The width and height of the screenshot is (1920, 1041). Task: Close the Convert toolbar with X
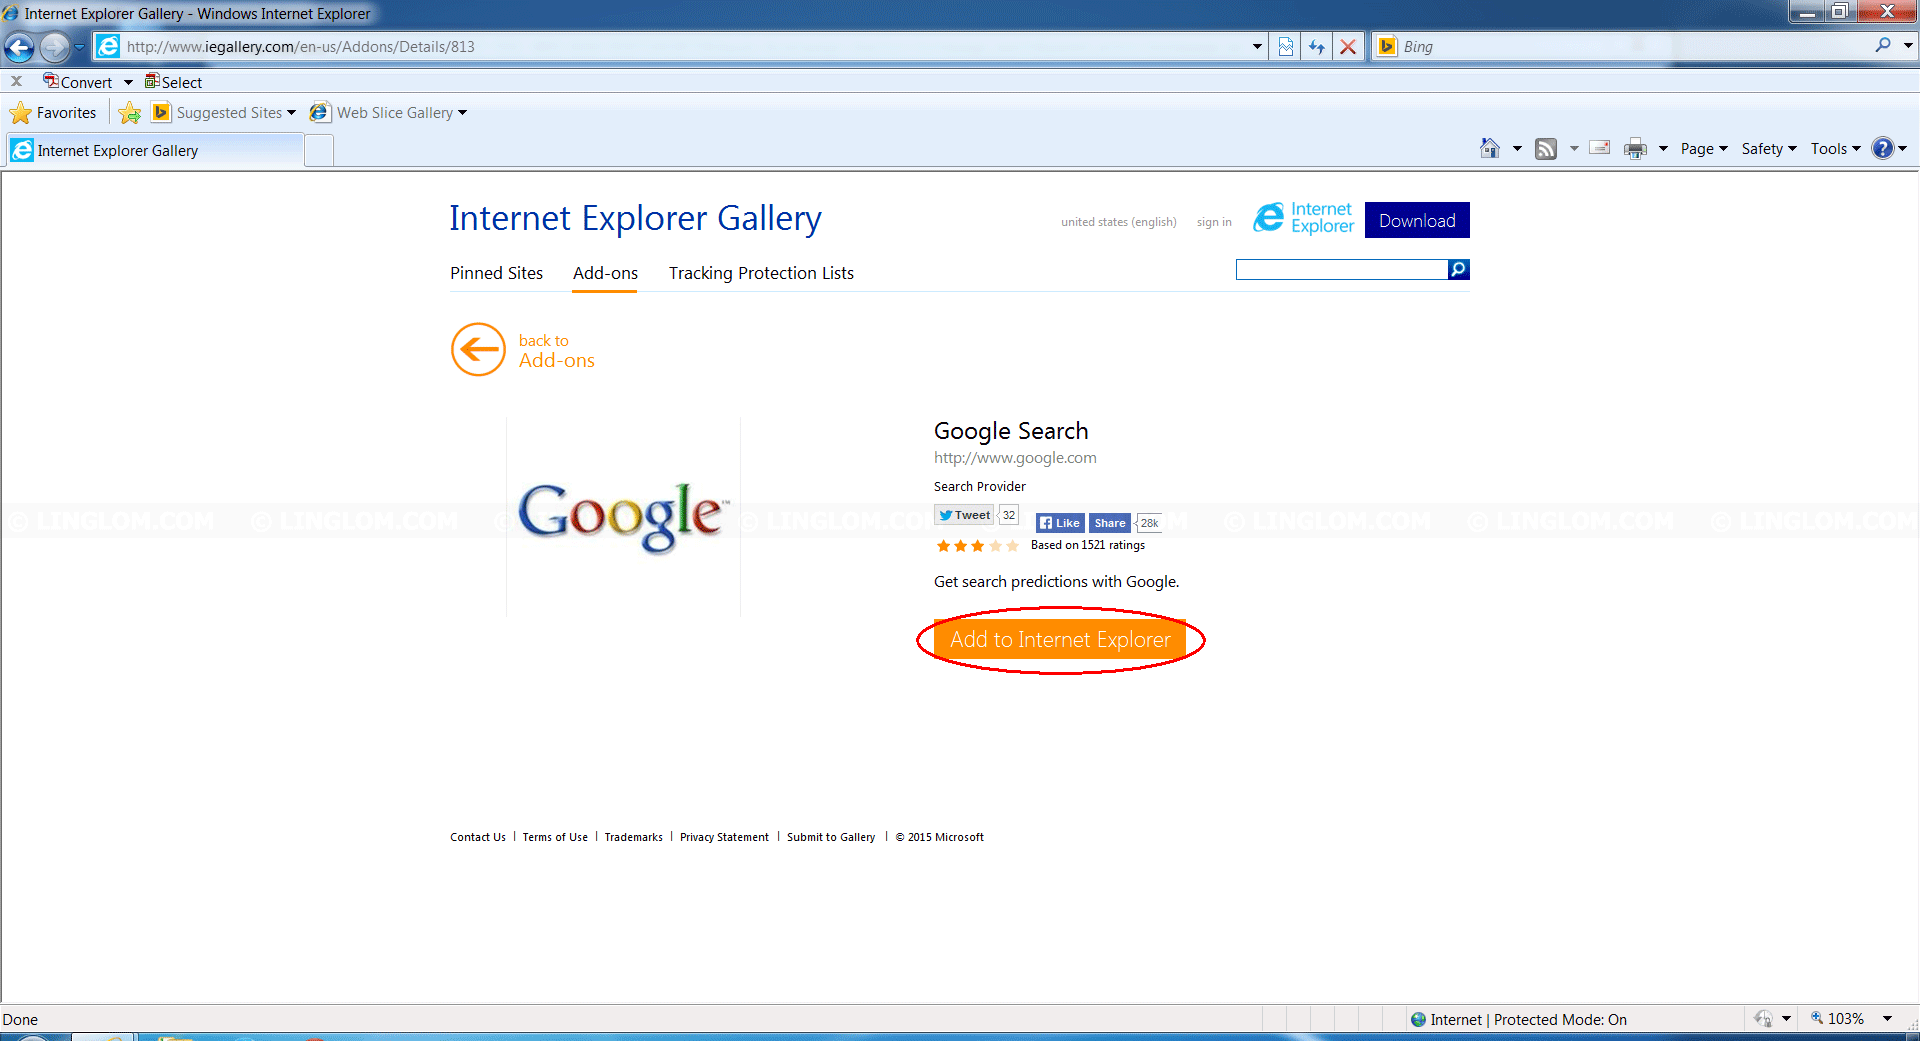pyautogui.click(x=16, y=82)
